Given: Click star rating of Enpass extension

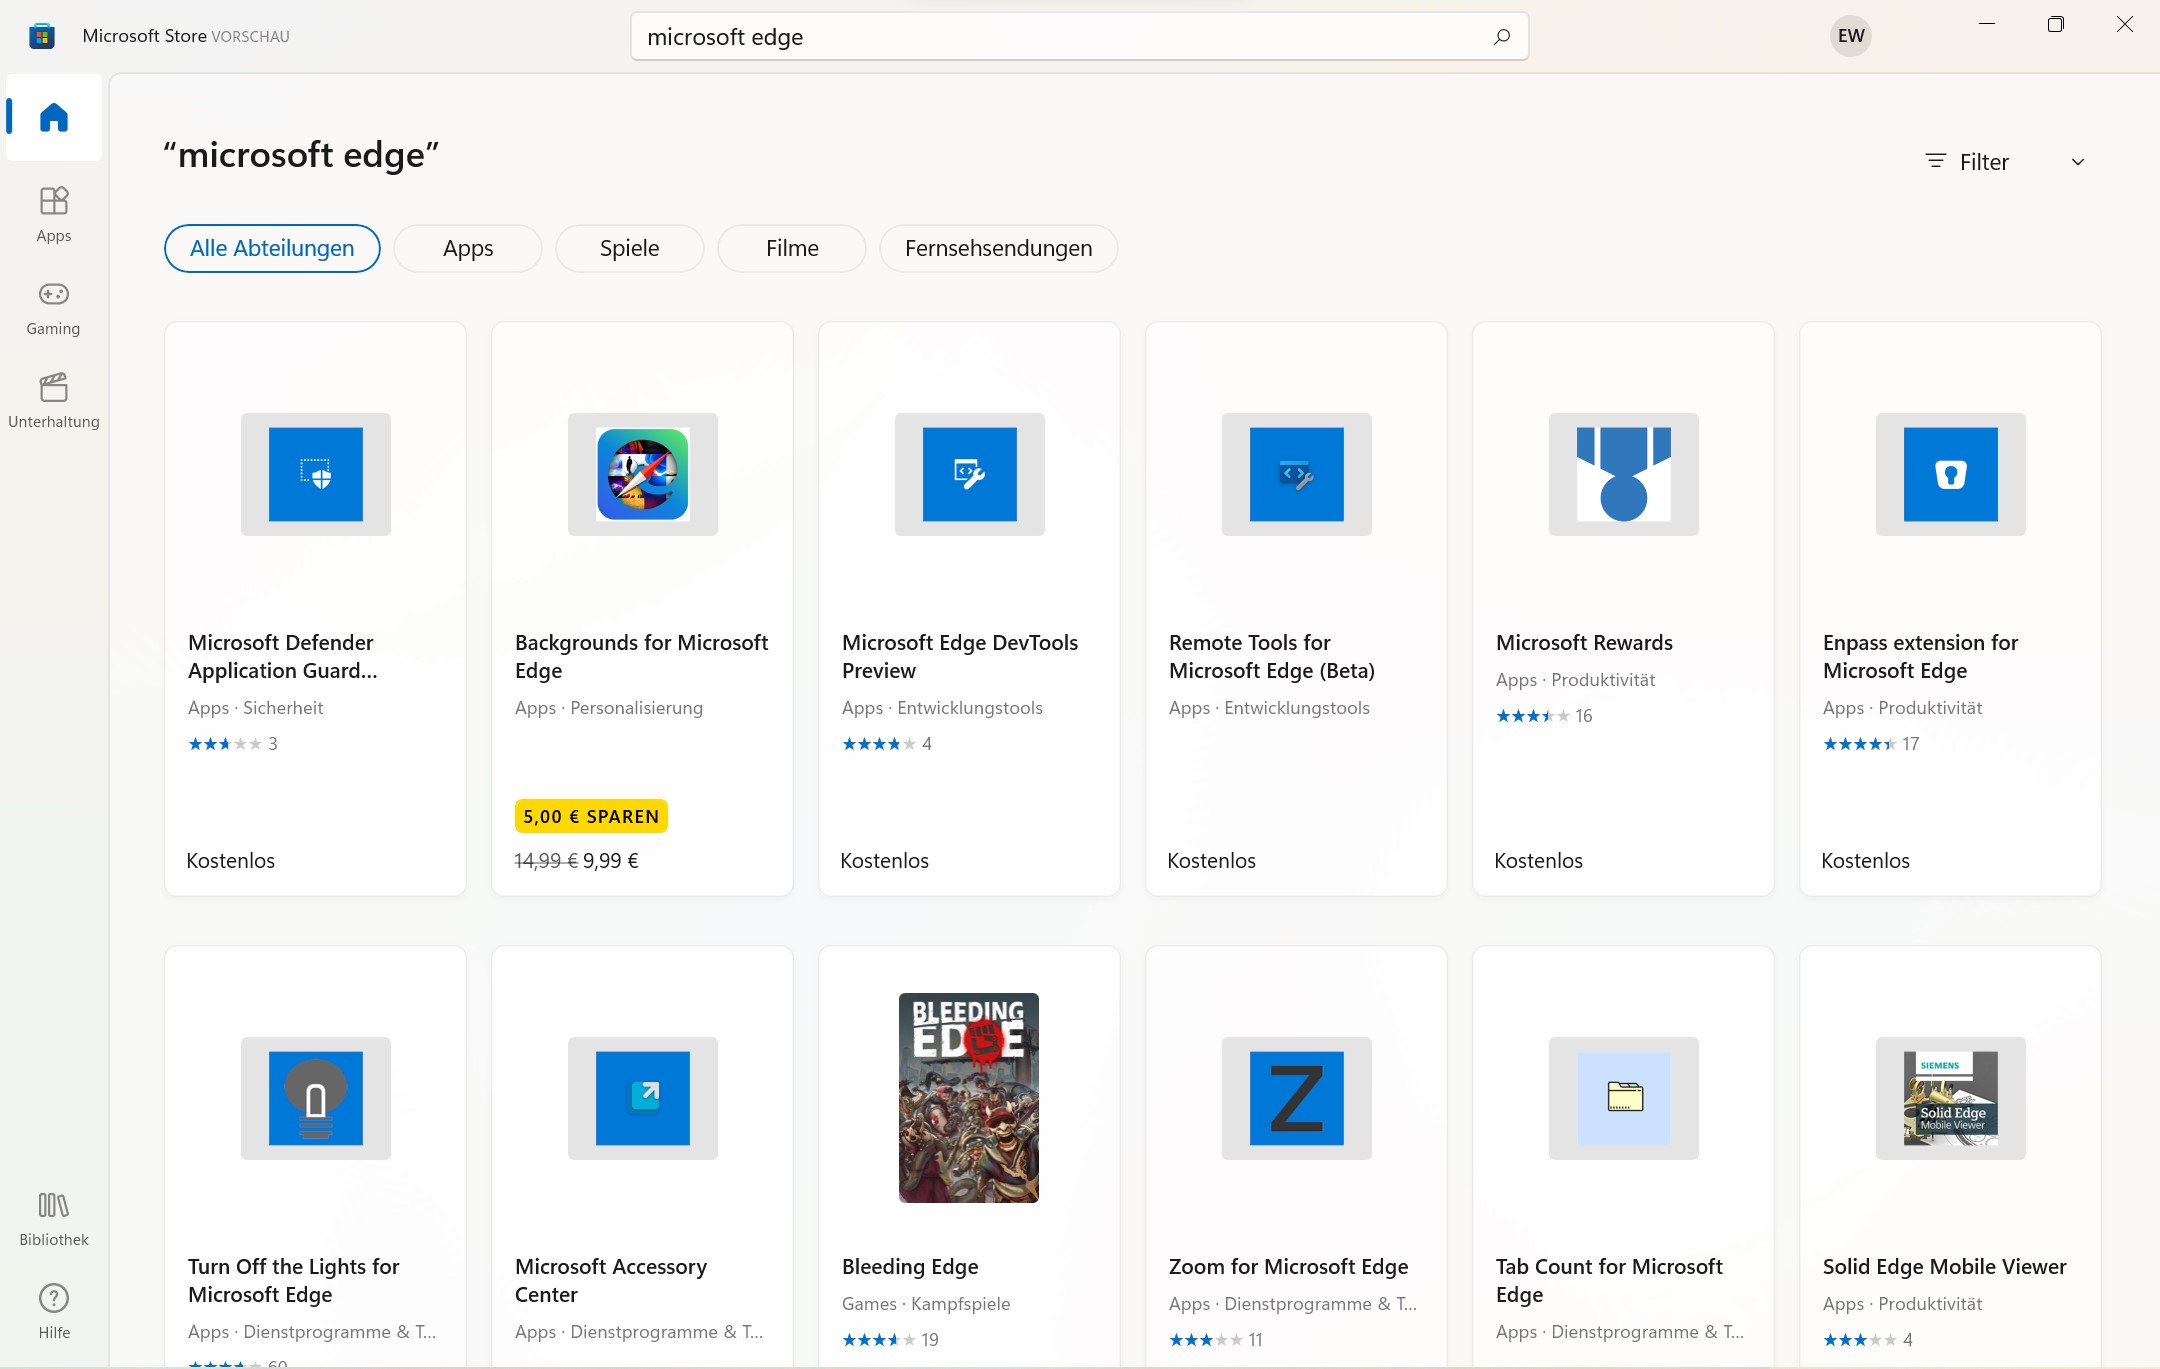Looking at the screenshot, I should pyautogui.click(x=1871, y=744).
